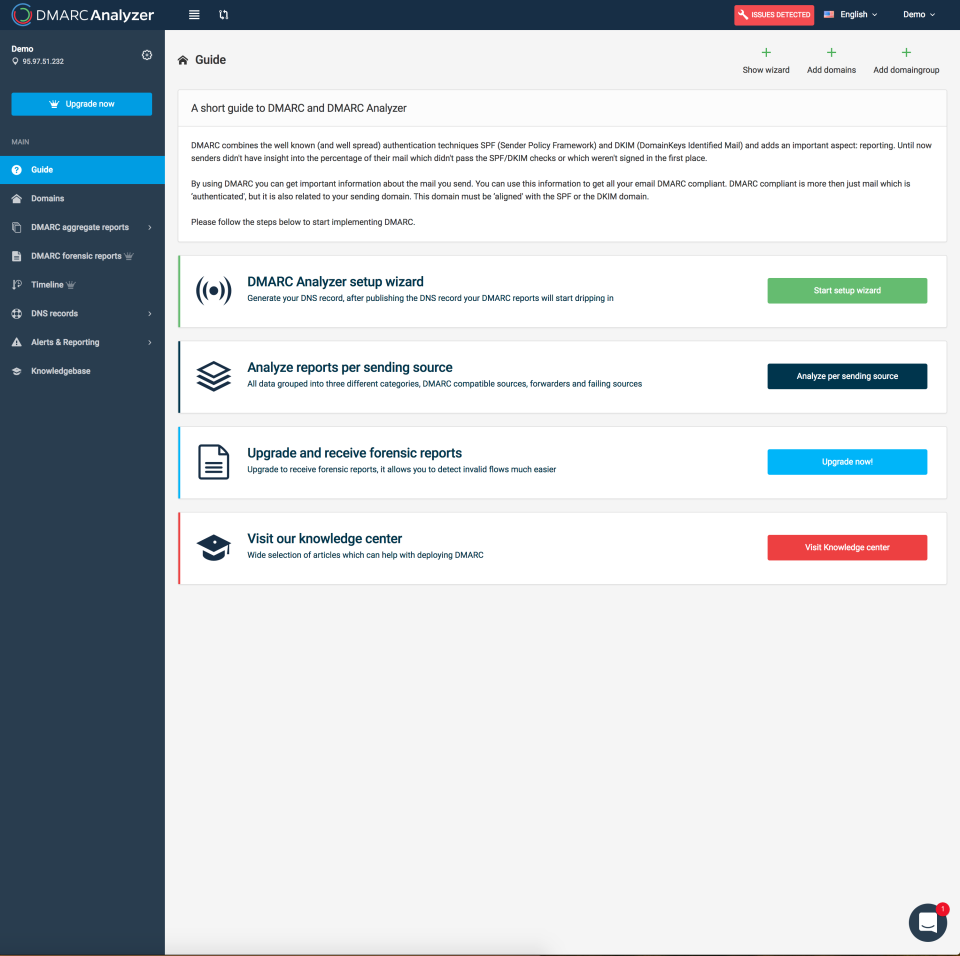Click DMARC Analyzer setup wizard heading
This screenshot has height=956, width=960.
pyautogui.click(x=335, y=282)
